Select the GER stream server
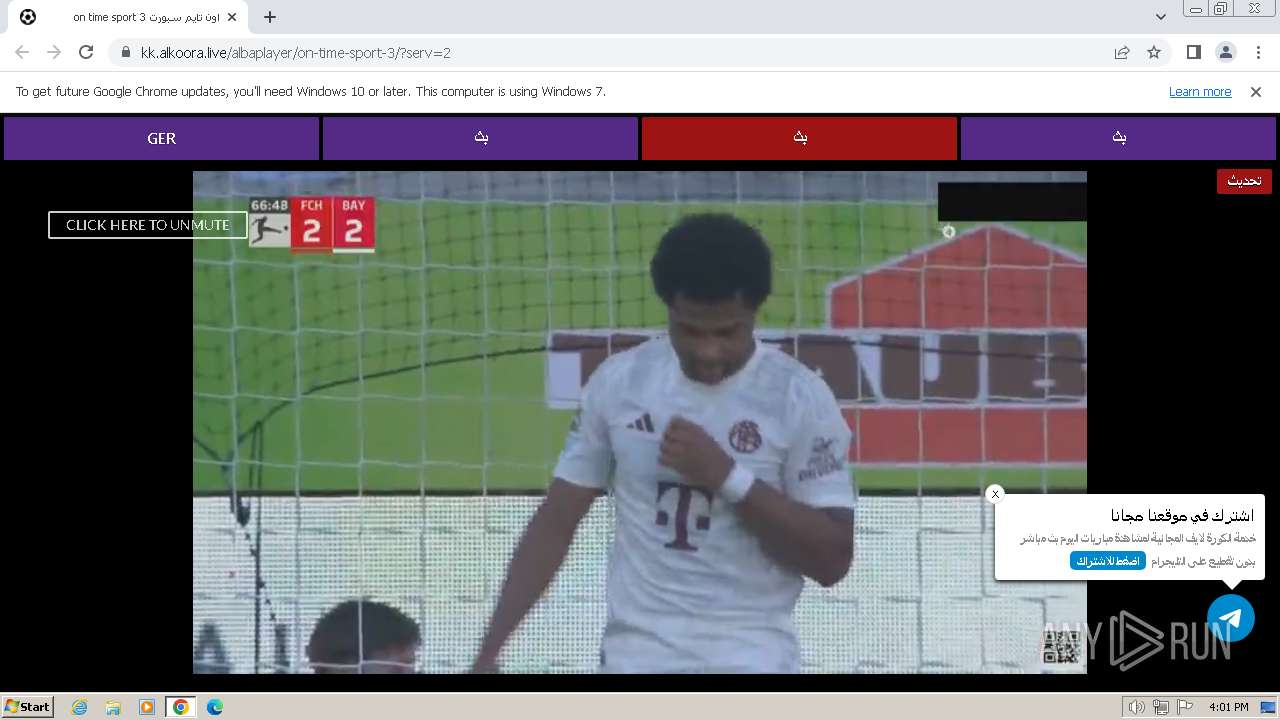Screen dimensions: 1280x720 161,139
